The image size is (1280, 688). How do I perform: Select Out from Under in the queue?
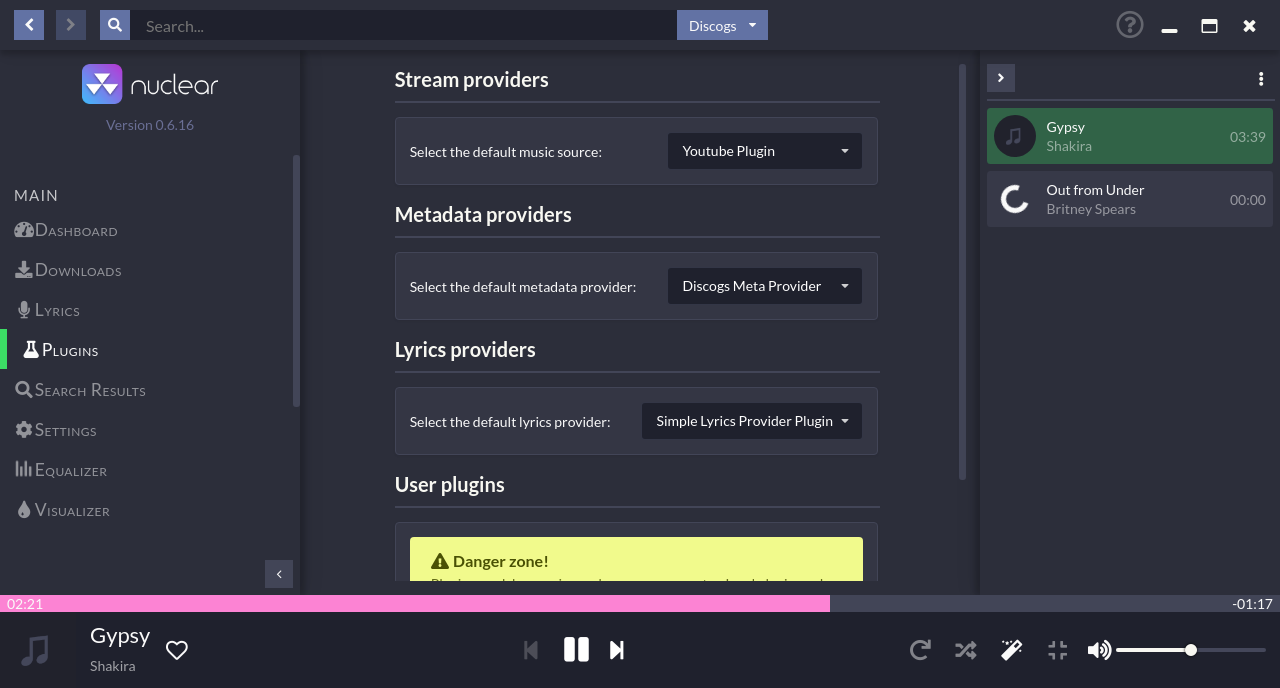pyautogui.click(x=1129, y=199)
